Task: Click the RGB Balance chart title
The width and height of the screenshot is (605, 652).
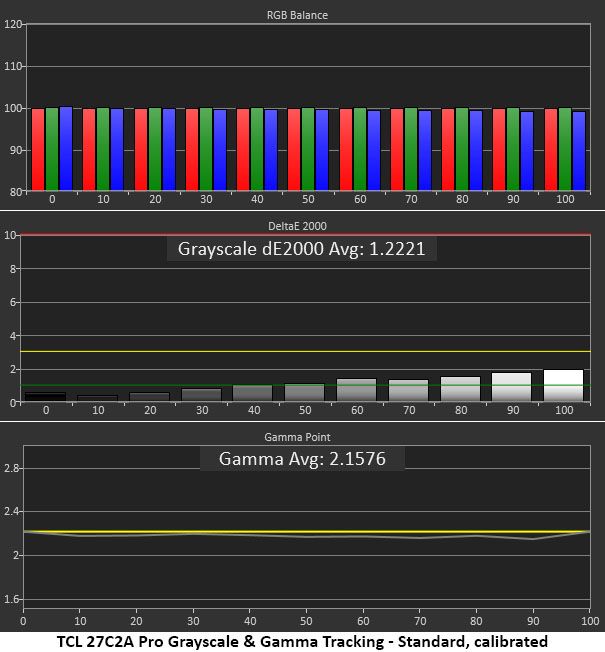Action: (297, 15)
